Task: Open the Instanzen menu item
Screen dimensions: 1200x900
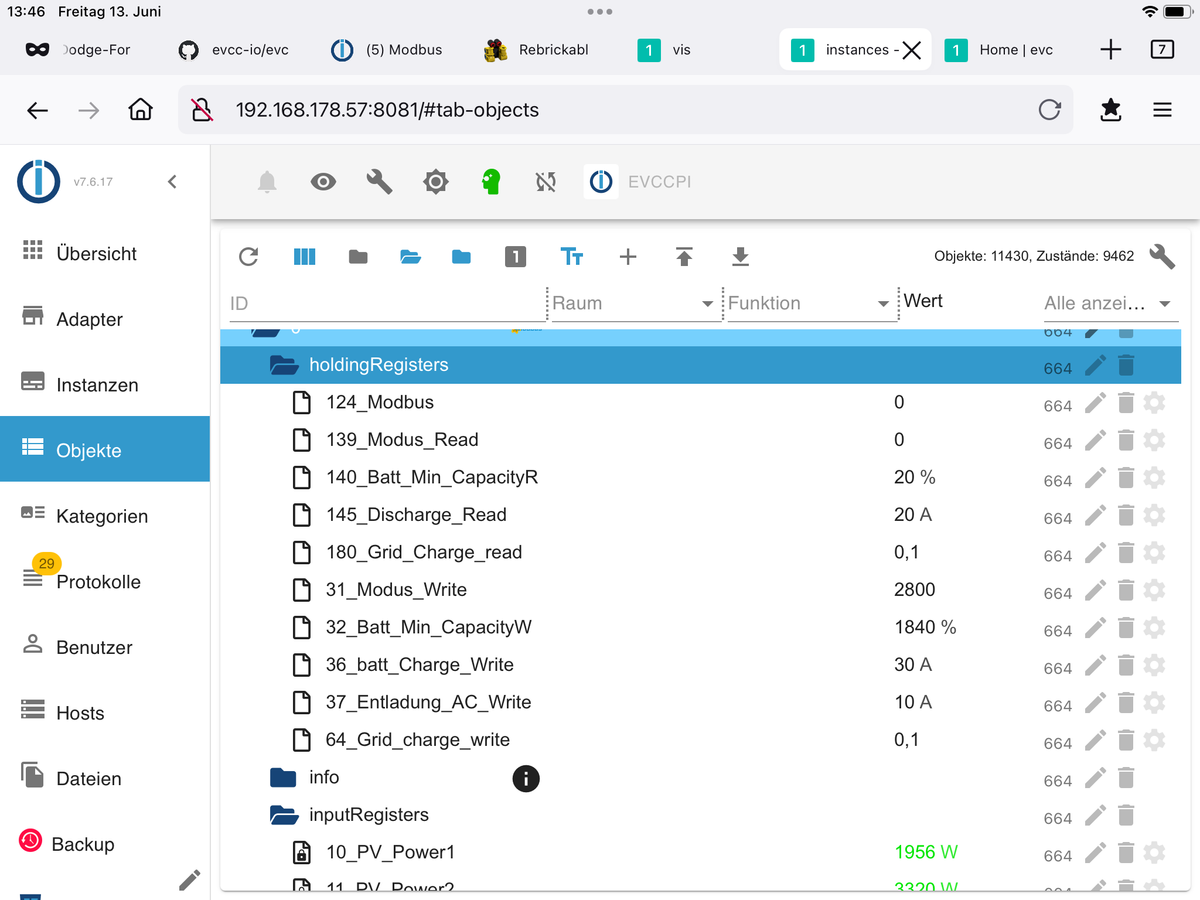Action: (97, 385)
